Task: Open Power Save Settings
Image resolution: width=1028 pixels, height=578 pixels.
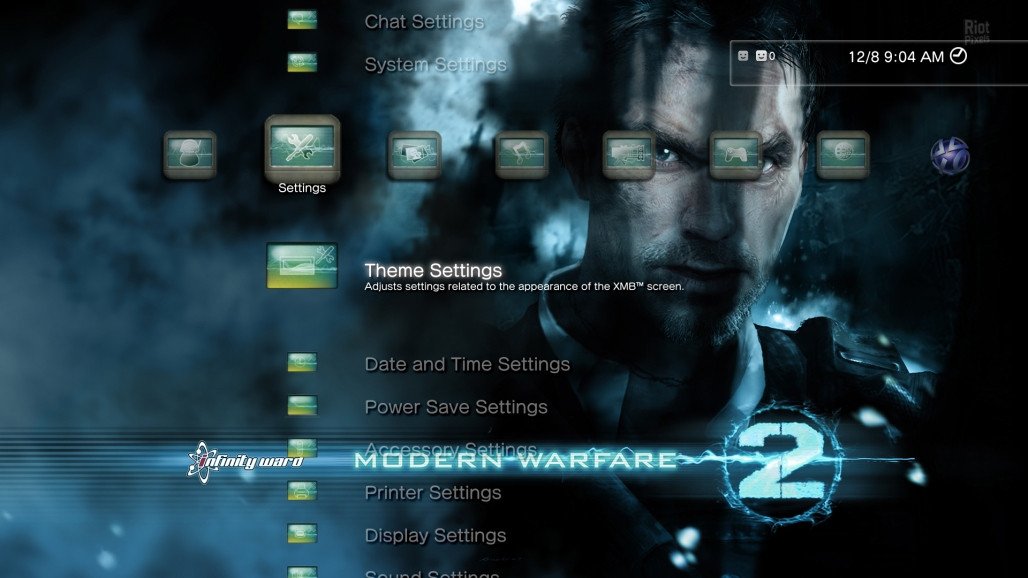Action: 455,407
